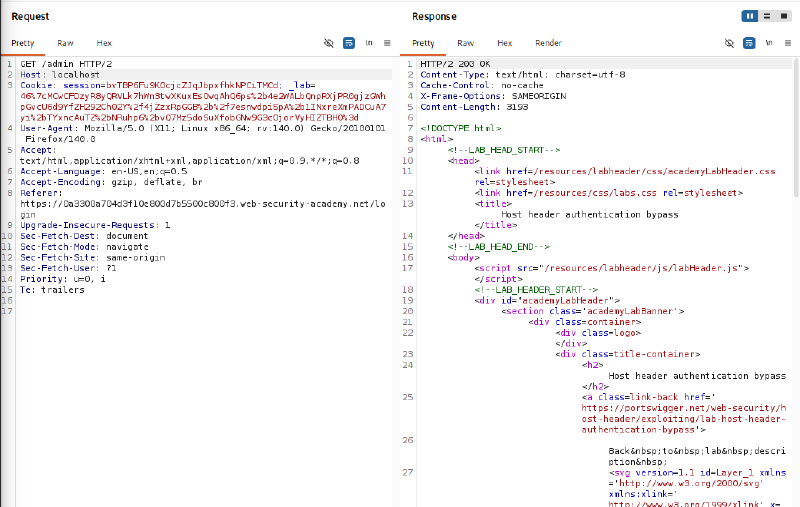Select top-bottom split layout icon
Viewport: 800px width, 507px height.
click(766, 16)
